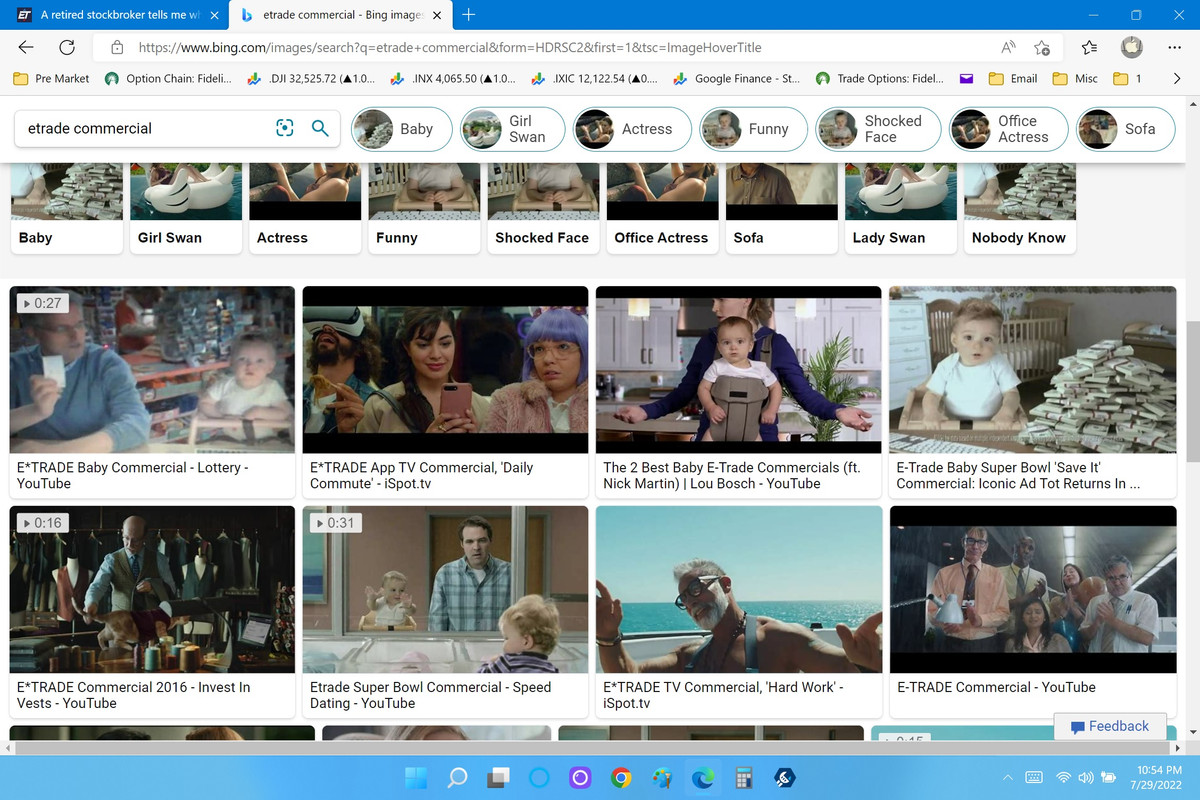This screenshot has height=800, width=1200.
Task: Filter results by Actress chip
Action: 632,129
